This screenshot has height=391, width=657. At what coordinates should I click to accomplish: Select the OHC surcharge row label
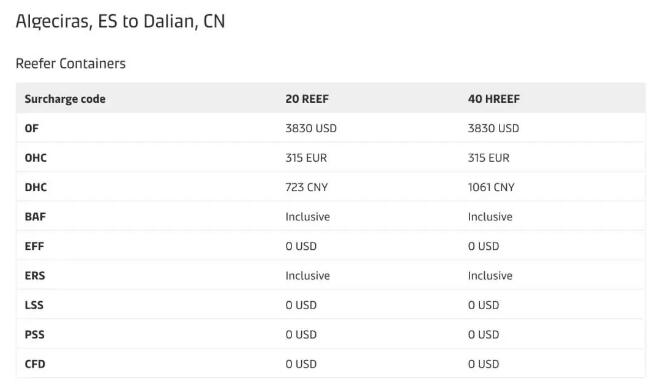pos(36,158)
